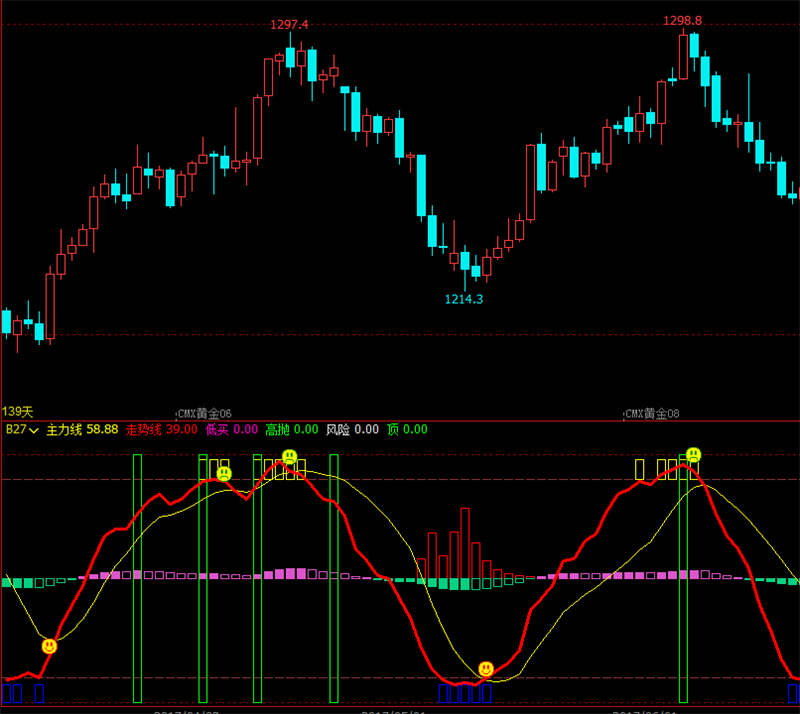
Task: Click the smiley icon at the indicator trough
Action: [486, 669]
